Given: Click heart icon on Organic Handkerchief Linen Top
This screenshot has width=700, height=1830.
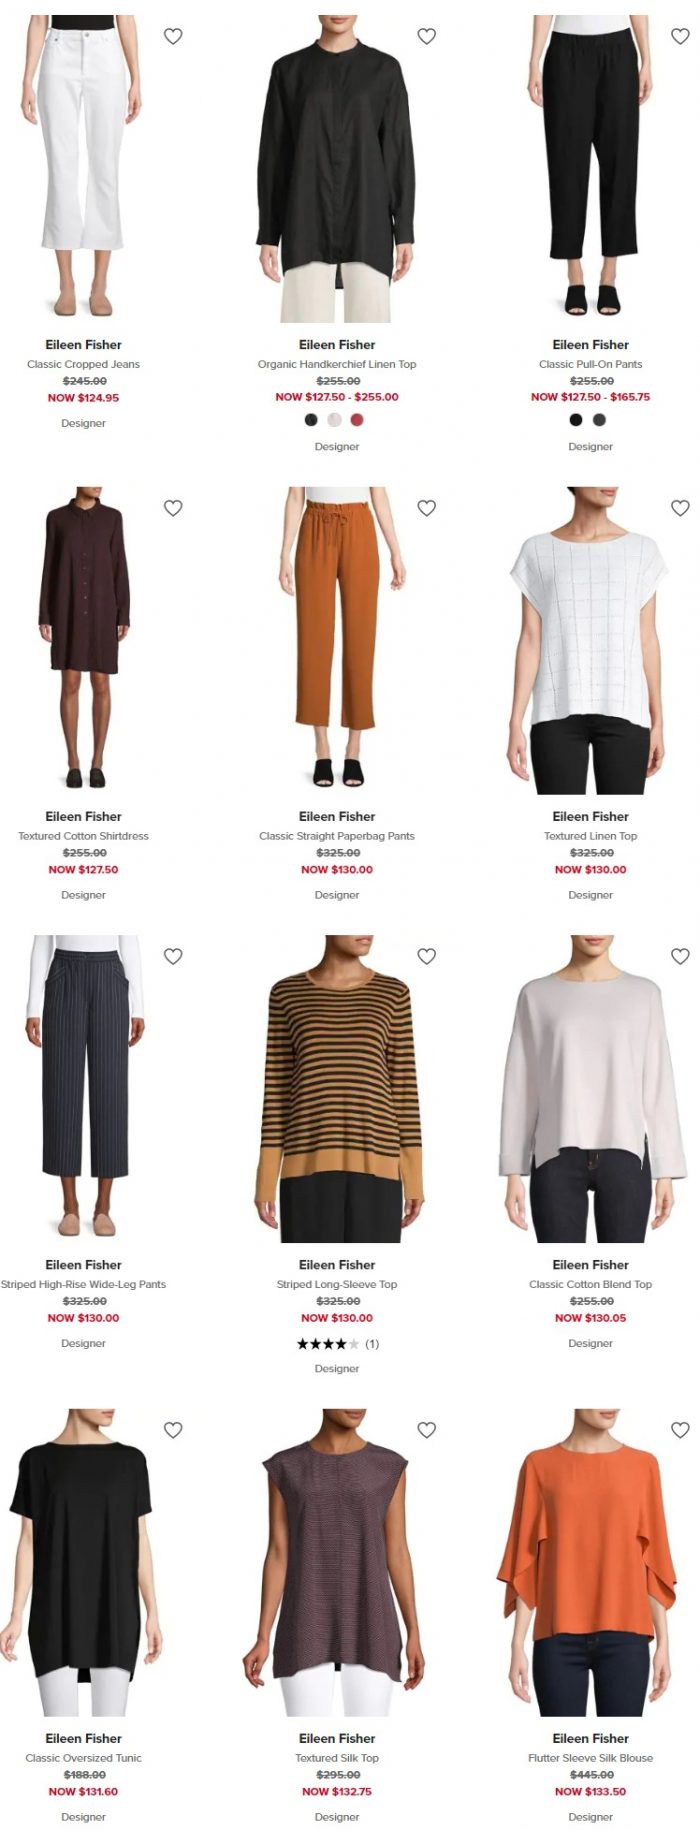Looking at the screenshot, I should [427, 36].
